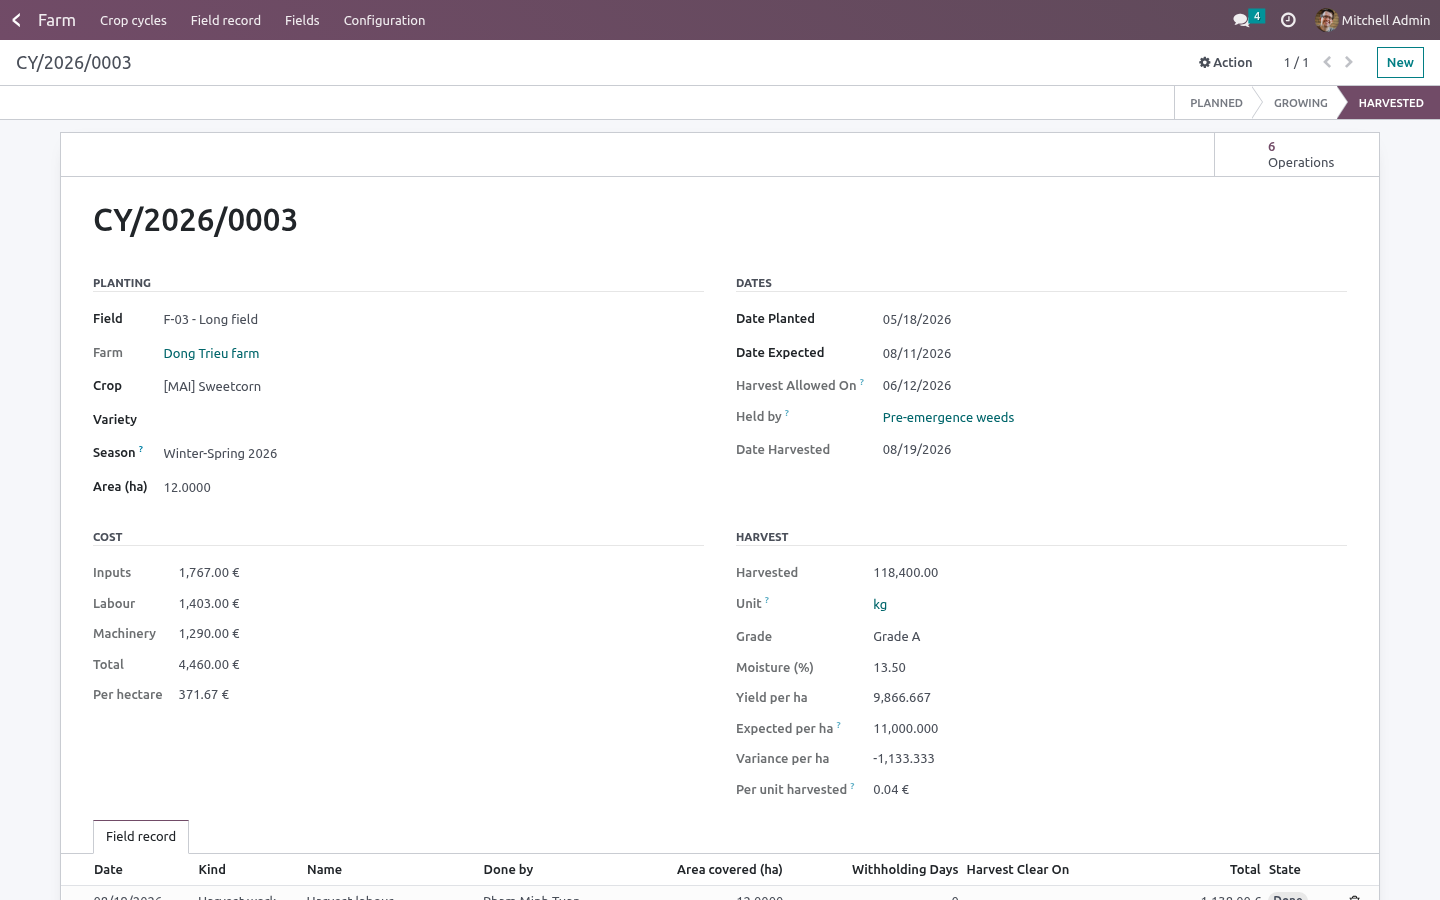Click the empty Variety field
This screenshot has width=1440, height=900.
433,420
